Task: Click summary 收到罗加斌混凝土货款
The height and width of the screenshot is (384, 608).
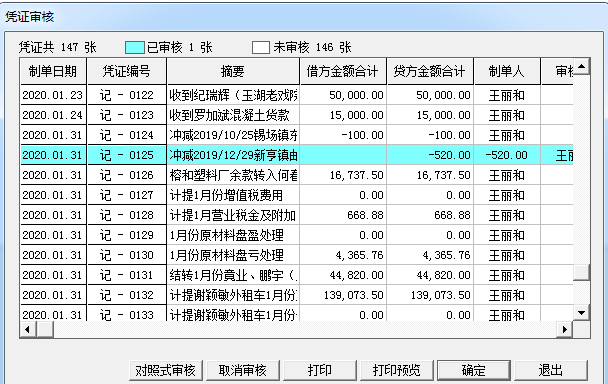Action: 233,115
